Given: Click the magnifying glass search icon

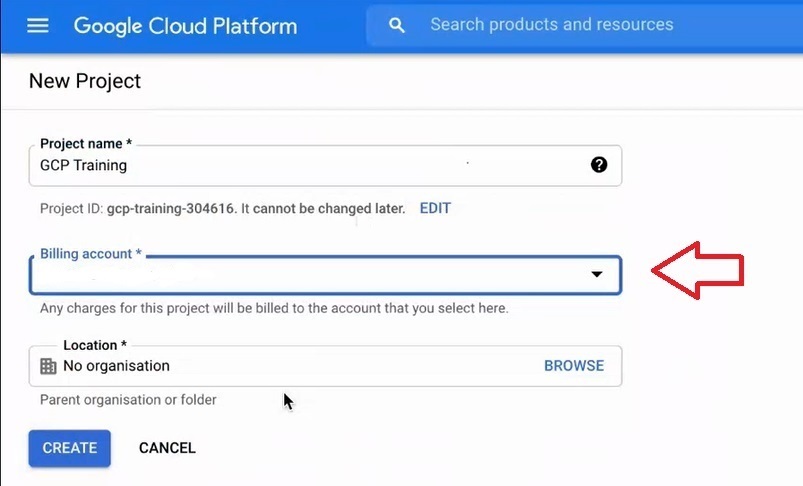Looking at the screenshot, I should [396, 25].
